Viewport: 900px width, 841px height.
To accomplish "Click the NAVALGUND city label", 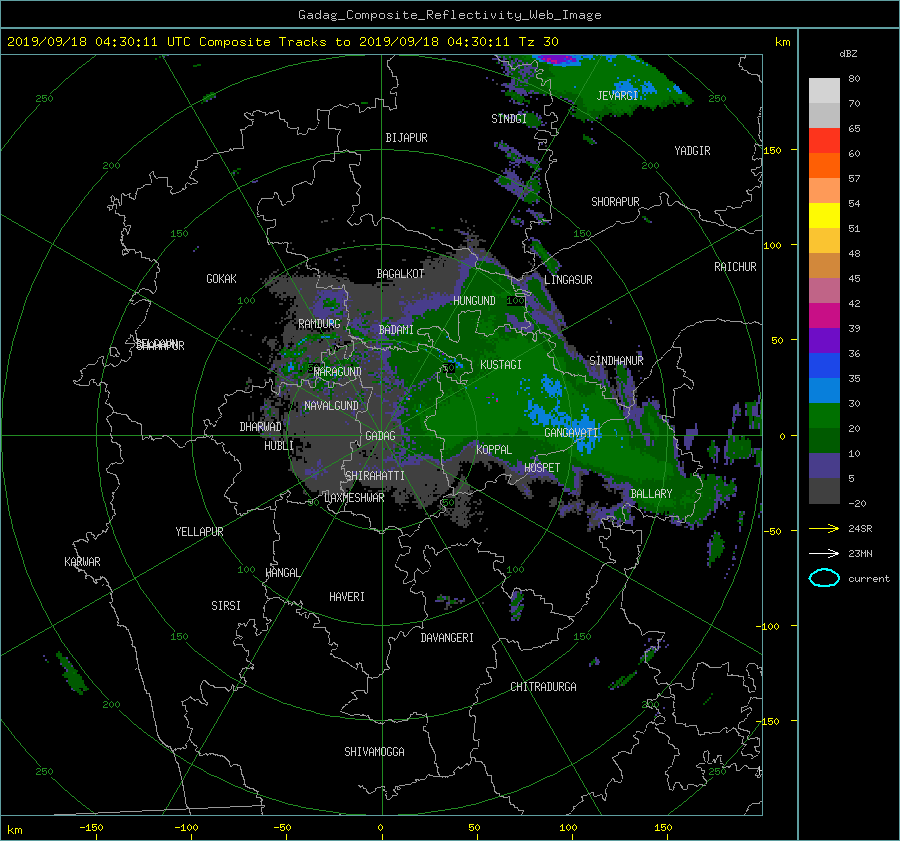I will 331,406.
